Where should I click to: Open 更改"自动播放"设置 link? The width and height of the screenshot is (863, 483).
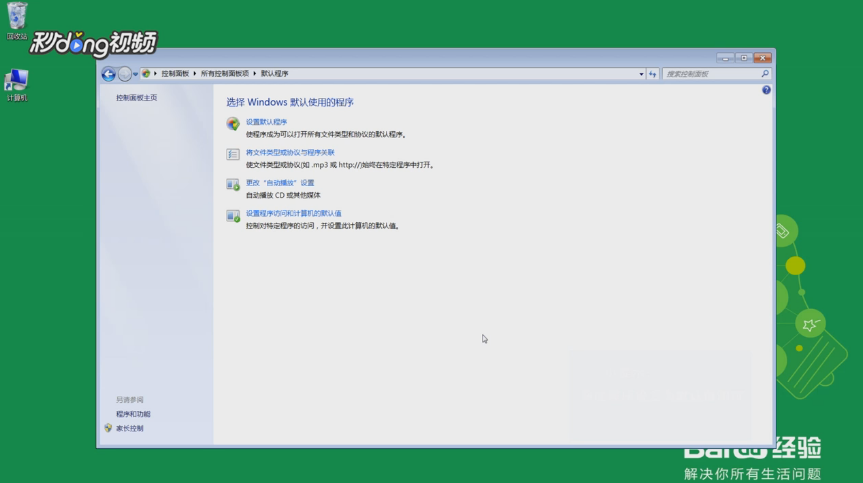click(x=280, y=183)
